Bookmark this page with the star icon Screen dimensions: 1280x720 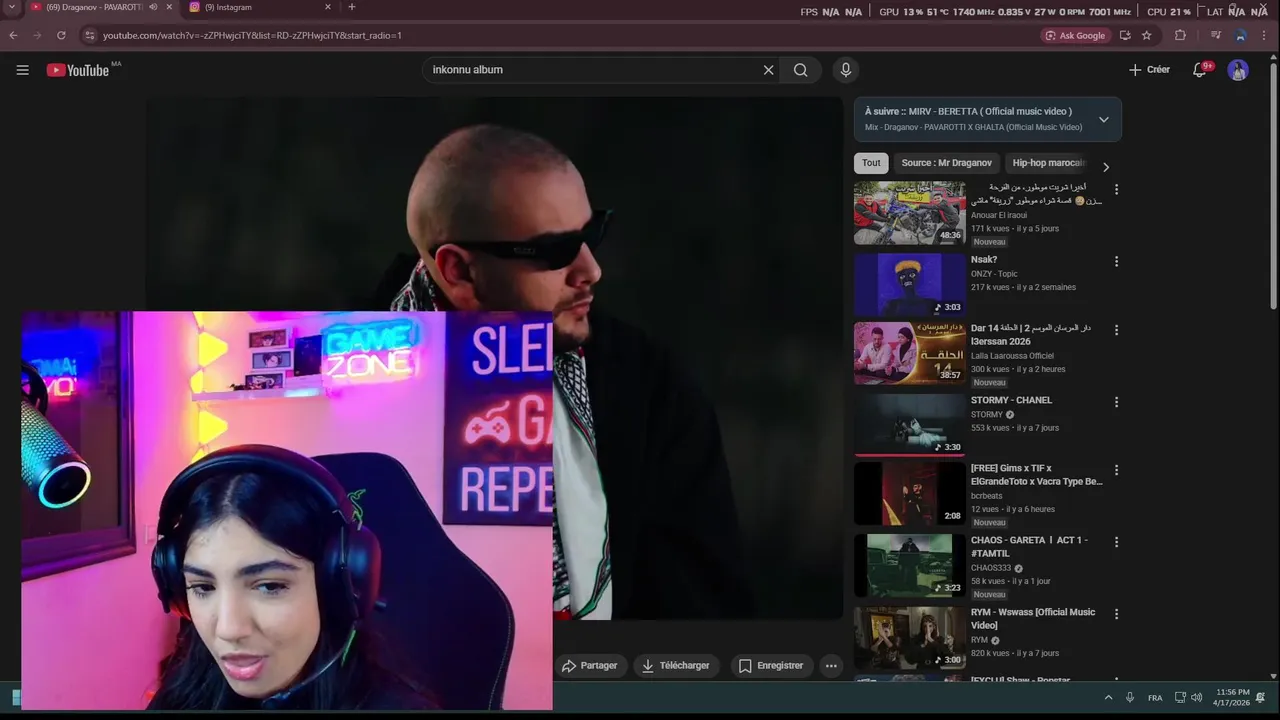(x=1146, y=35)
